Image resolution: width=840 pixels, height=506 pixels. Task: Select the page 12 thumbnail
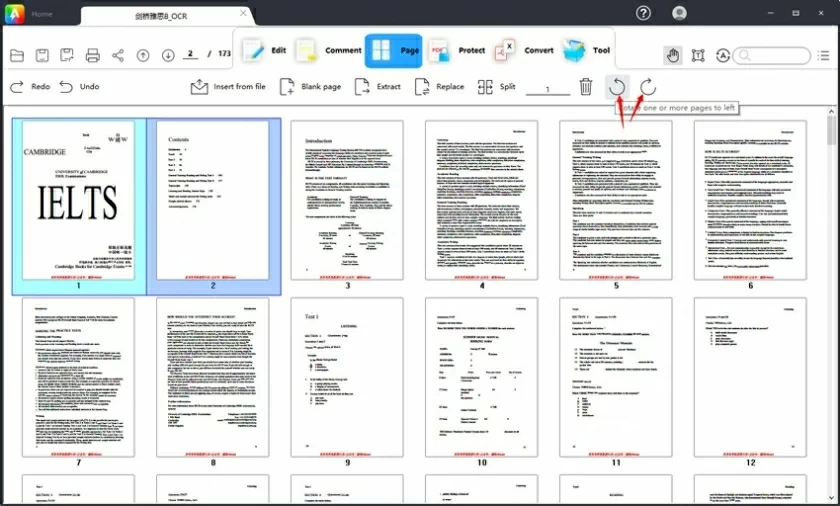click(750, 377)
